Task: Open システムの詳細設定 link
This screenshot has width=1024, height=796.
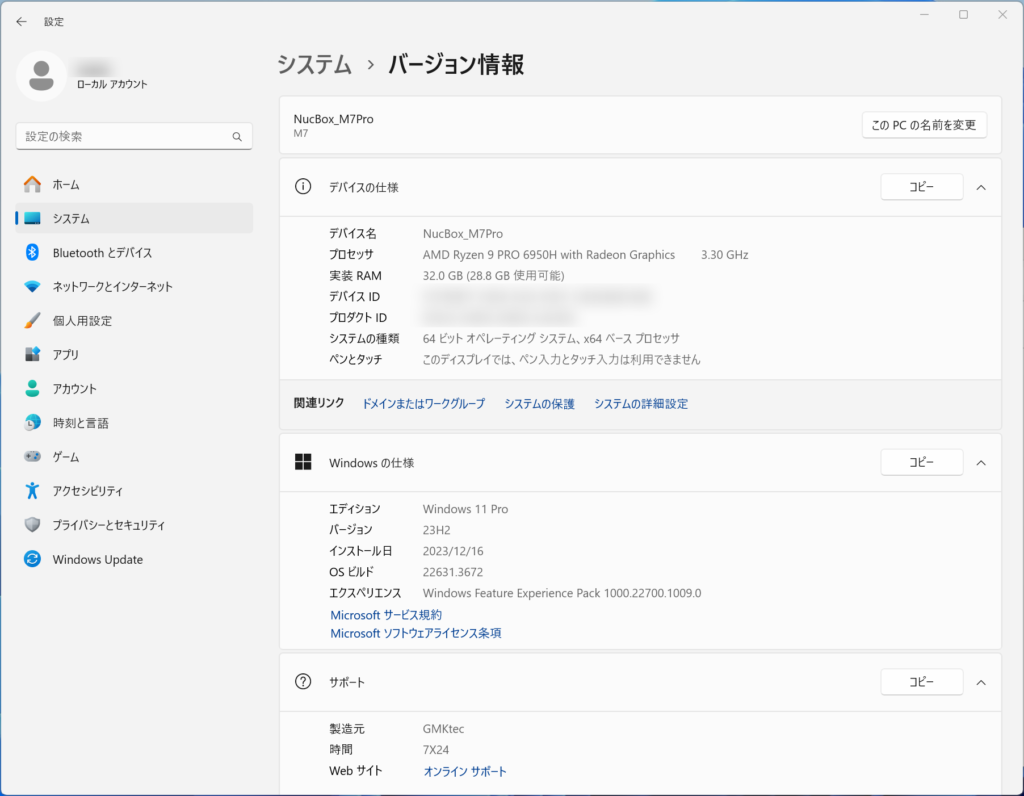Action: point(641,404)
